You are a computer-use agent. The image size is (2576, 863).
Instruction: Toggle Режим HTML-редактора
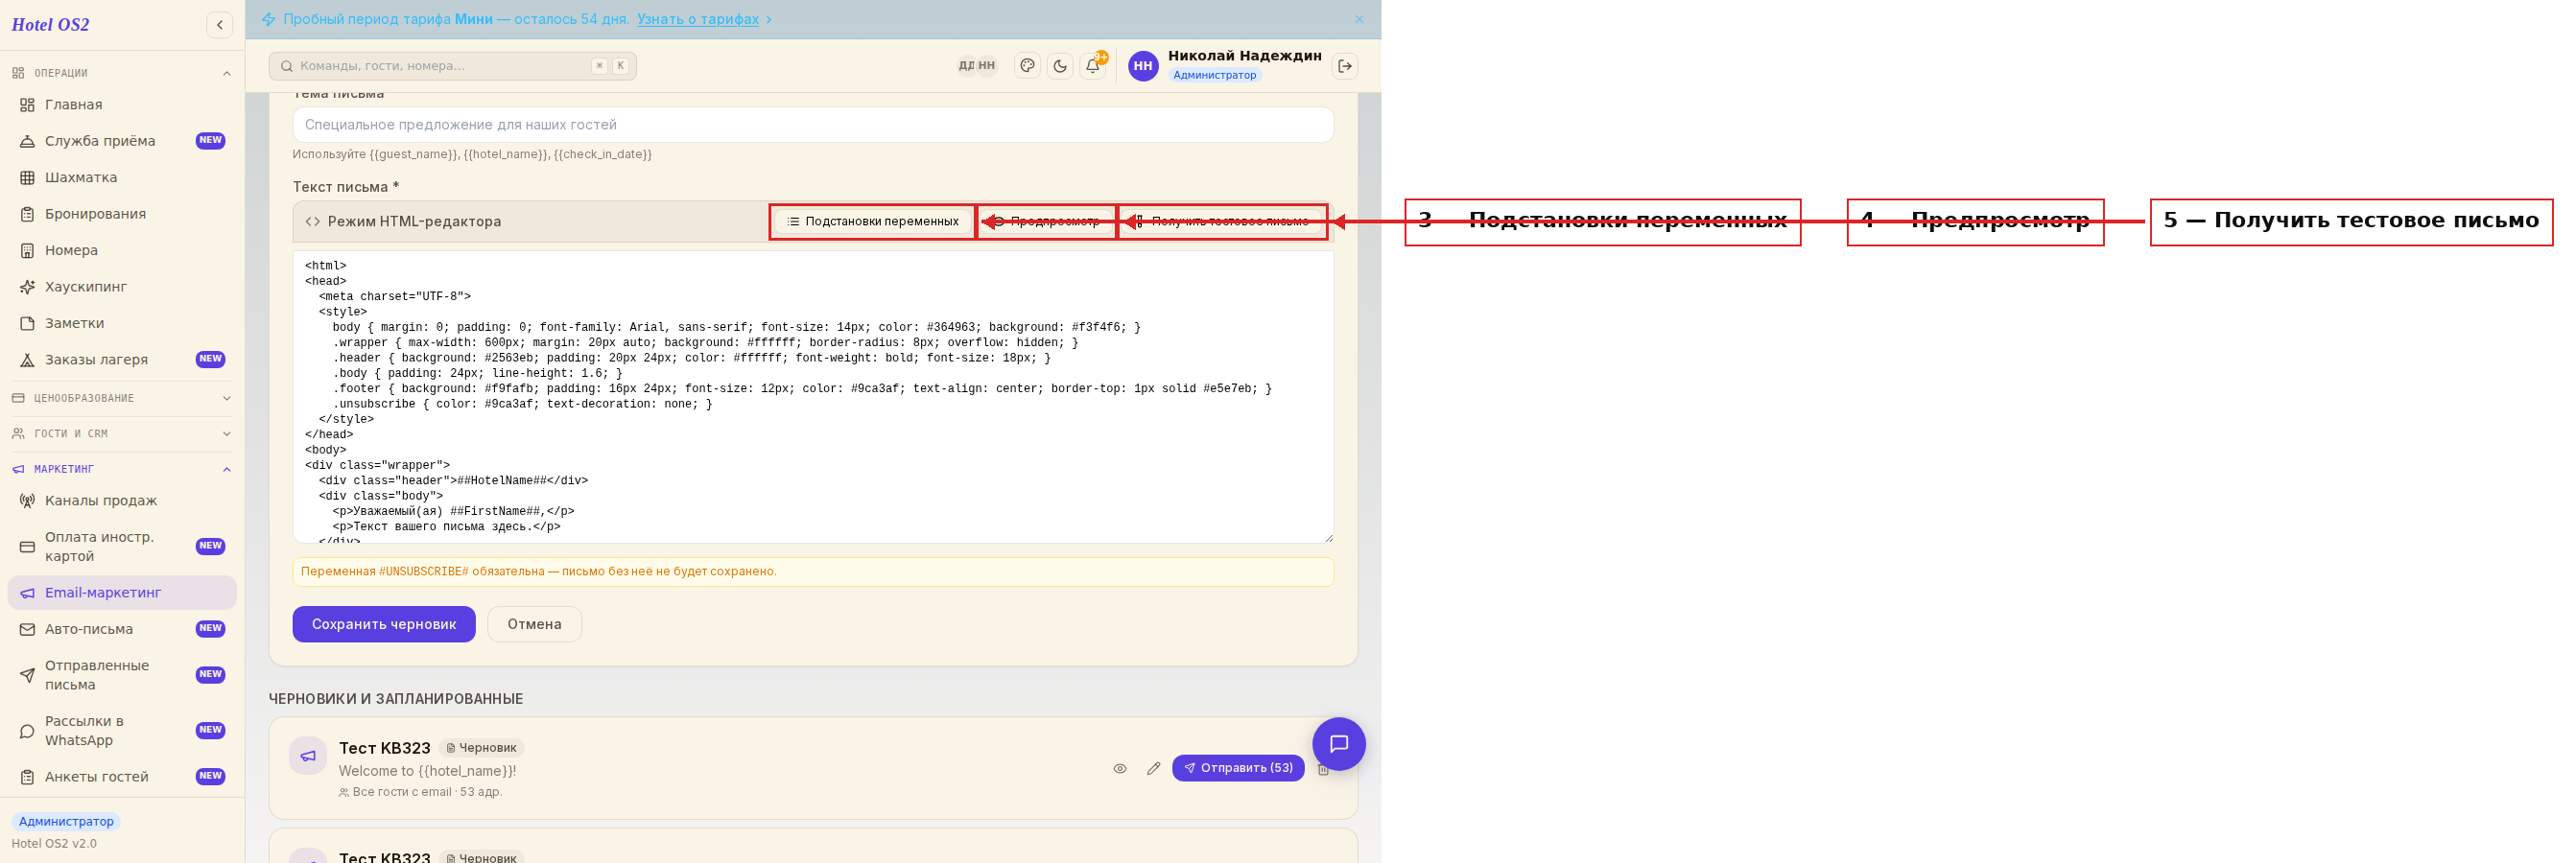[403, 222]
